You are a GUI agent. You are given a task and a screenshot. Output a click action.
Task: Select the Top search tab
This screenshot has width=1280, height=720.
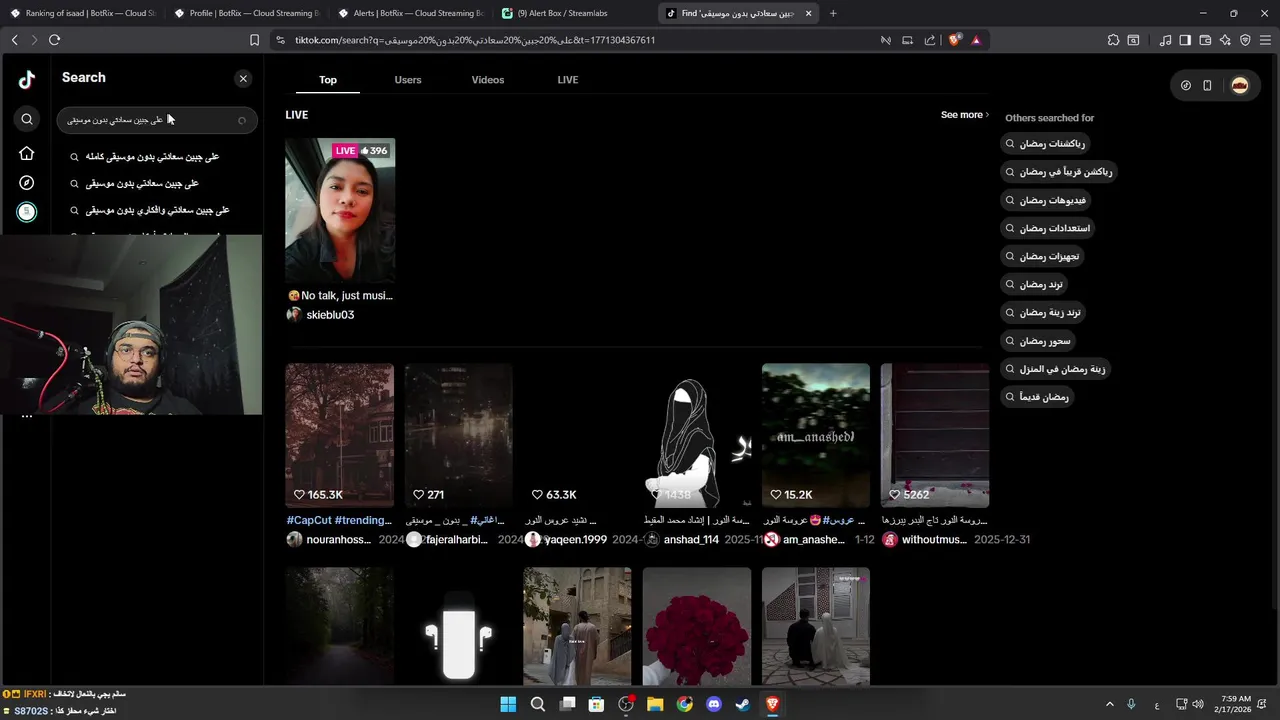(328, 80)
